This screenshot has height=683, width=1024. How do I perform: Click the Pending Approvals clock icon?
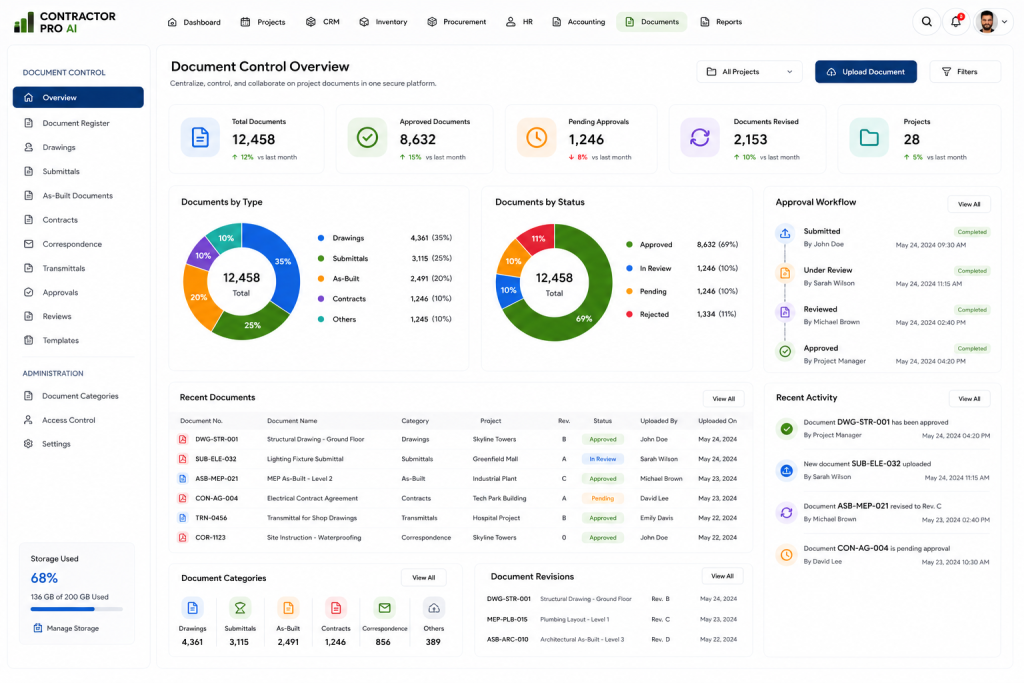pos(536,137)
